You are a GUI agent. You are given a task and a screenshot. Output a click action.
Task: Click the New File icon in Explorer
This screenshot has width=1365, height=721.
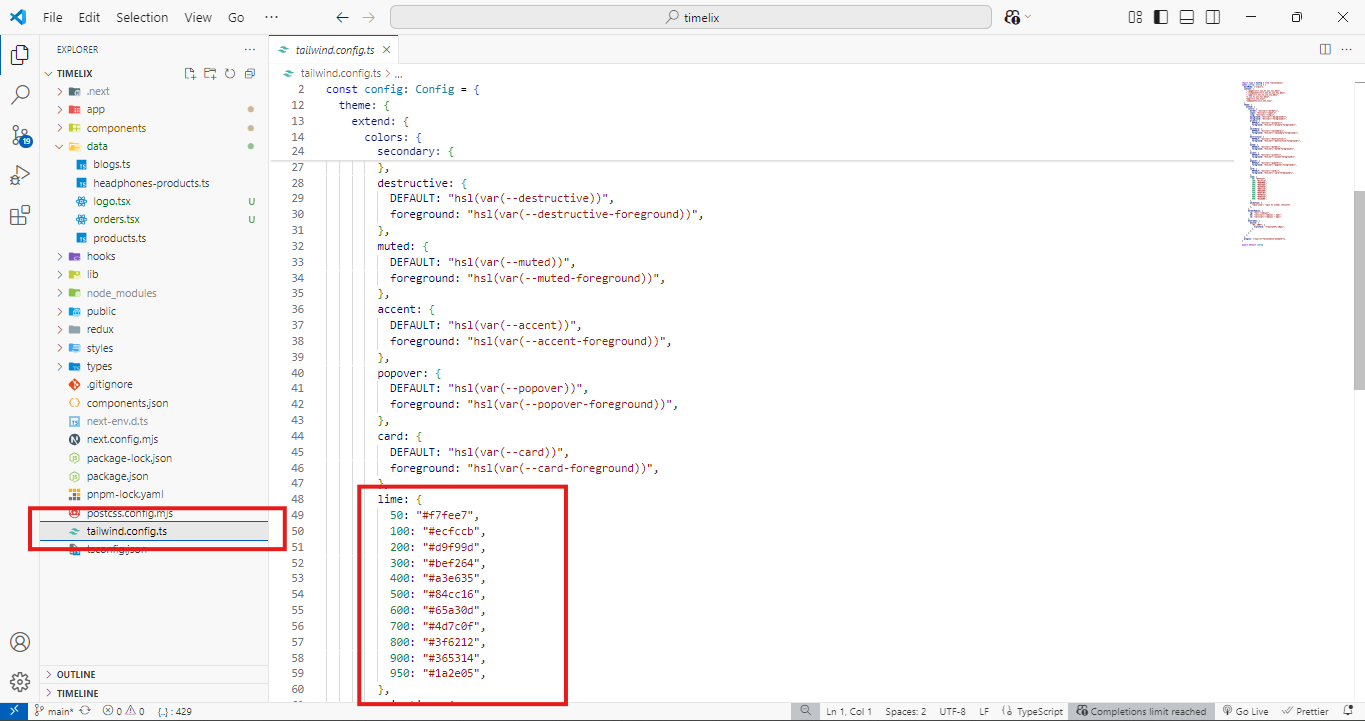coord(190,74)
